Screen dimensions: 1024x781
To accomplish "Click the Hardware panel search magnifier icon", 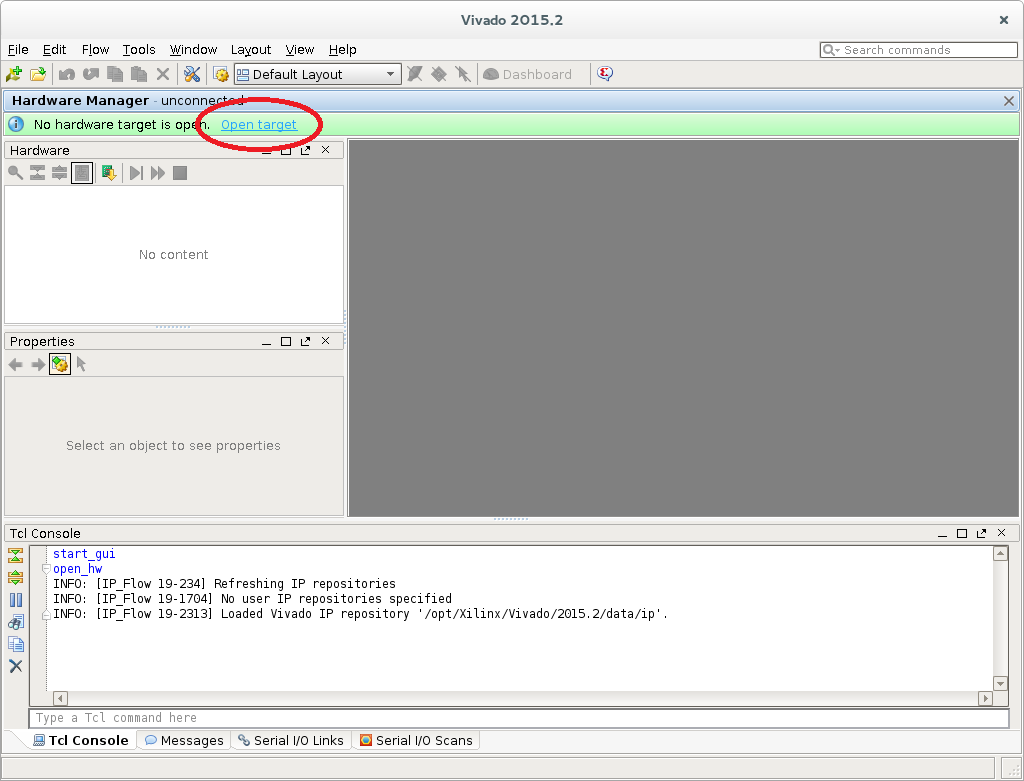I will coord(16,173).
